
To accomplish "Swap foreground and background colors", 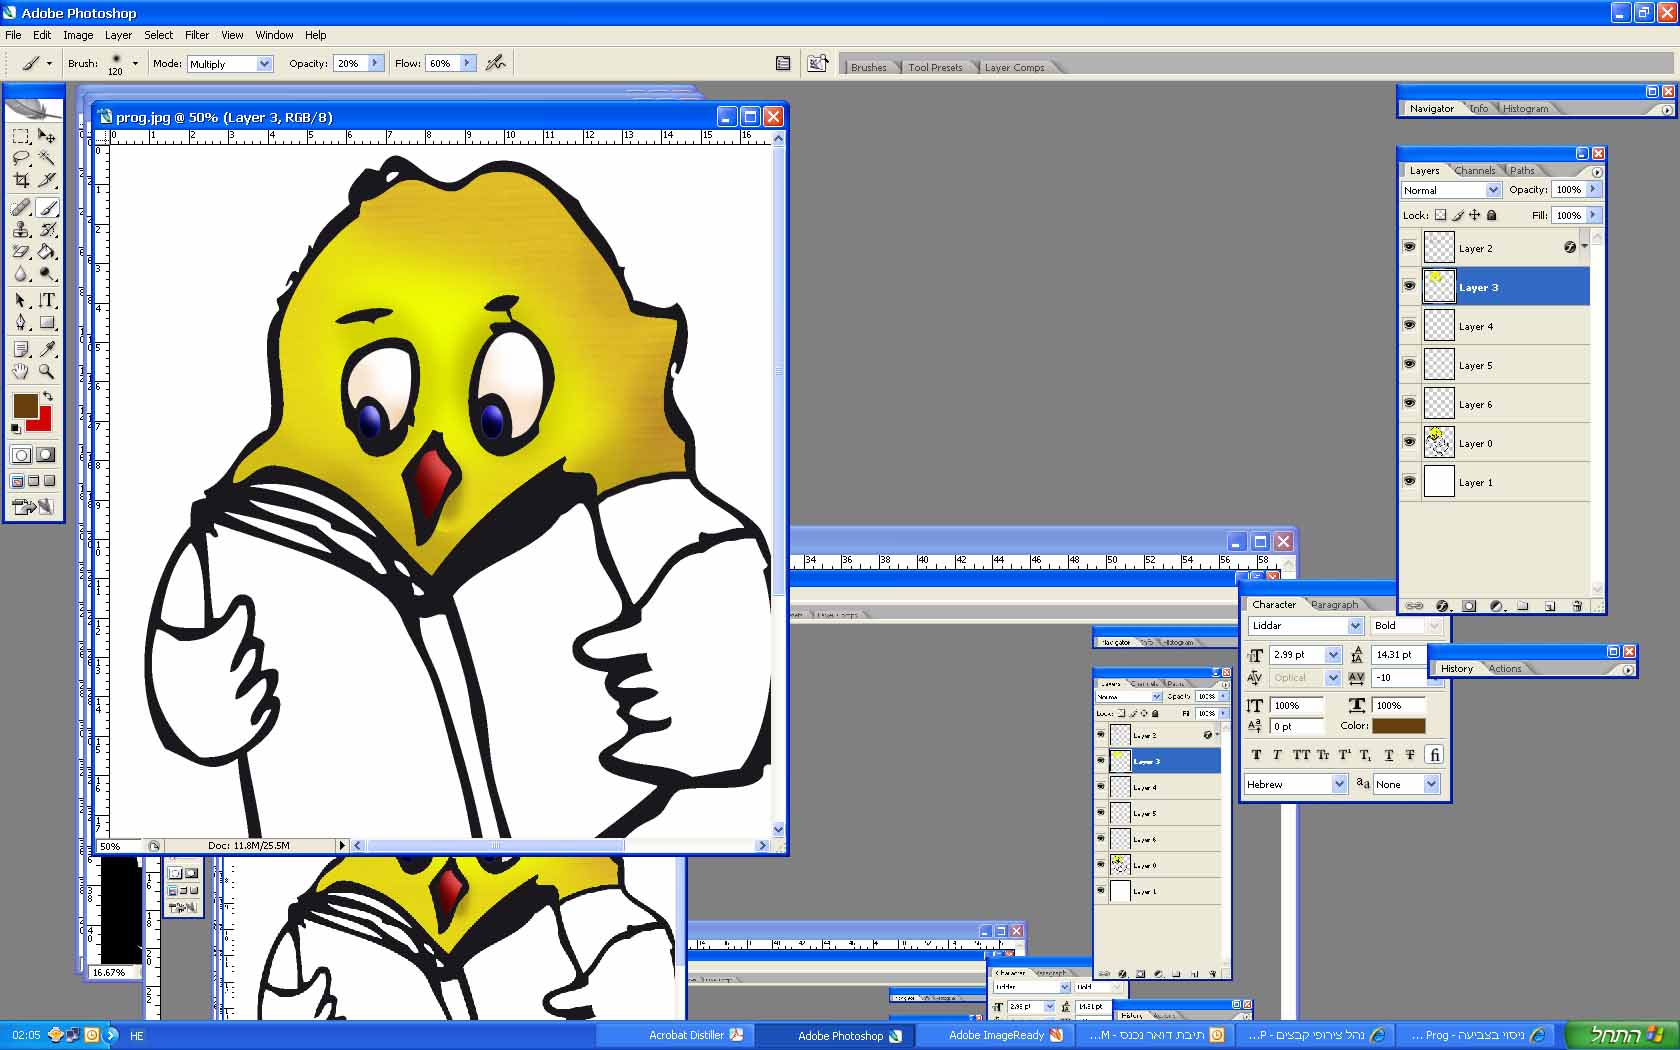I will pyautogui.click(x=47, y=397).
